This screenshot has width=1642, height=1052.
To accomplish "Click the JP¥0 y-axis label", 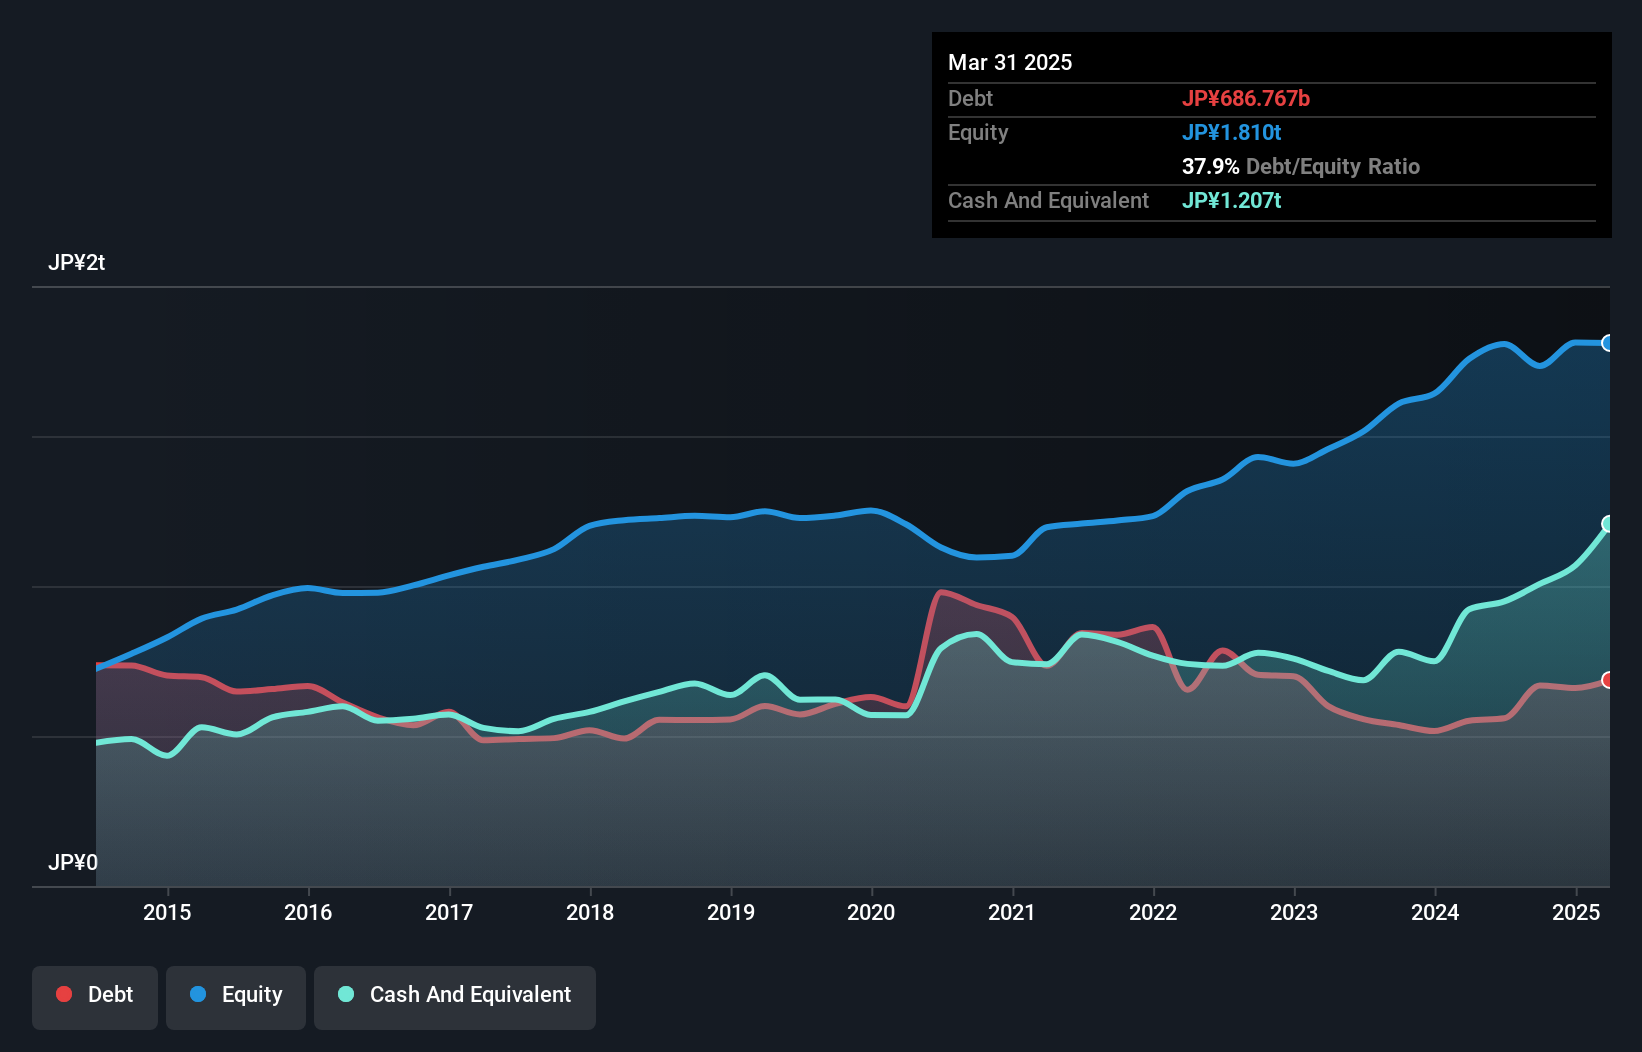I will 73,863.
